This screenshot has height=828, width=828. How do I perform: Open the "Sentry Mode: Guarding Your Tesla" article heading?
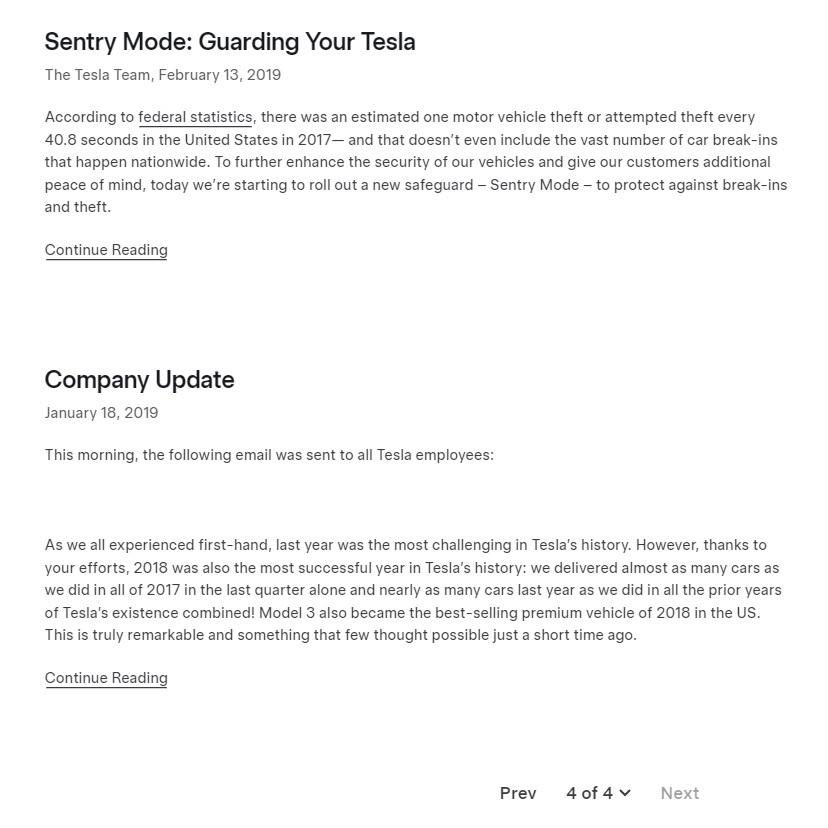(x=230, y=42)
